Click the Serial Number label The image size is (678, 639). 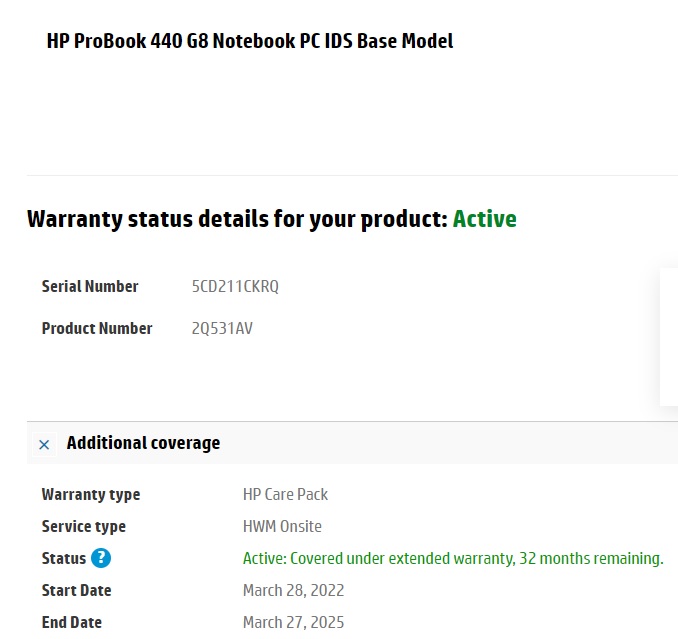pyautogui.click(x=90, y=286)
